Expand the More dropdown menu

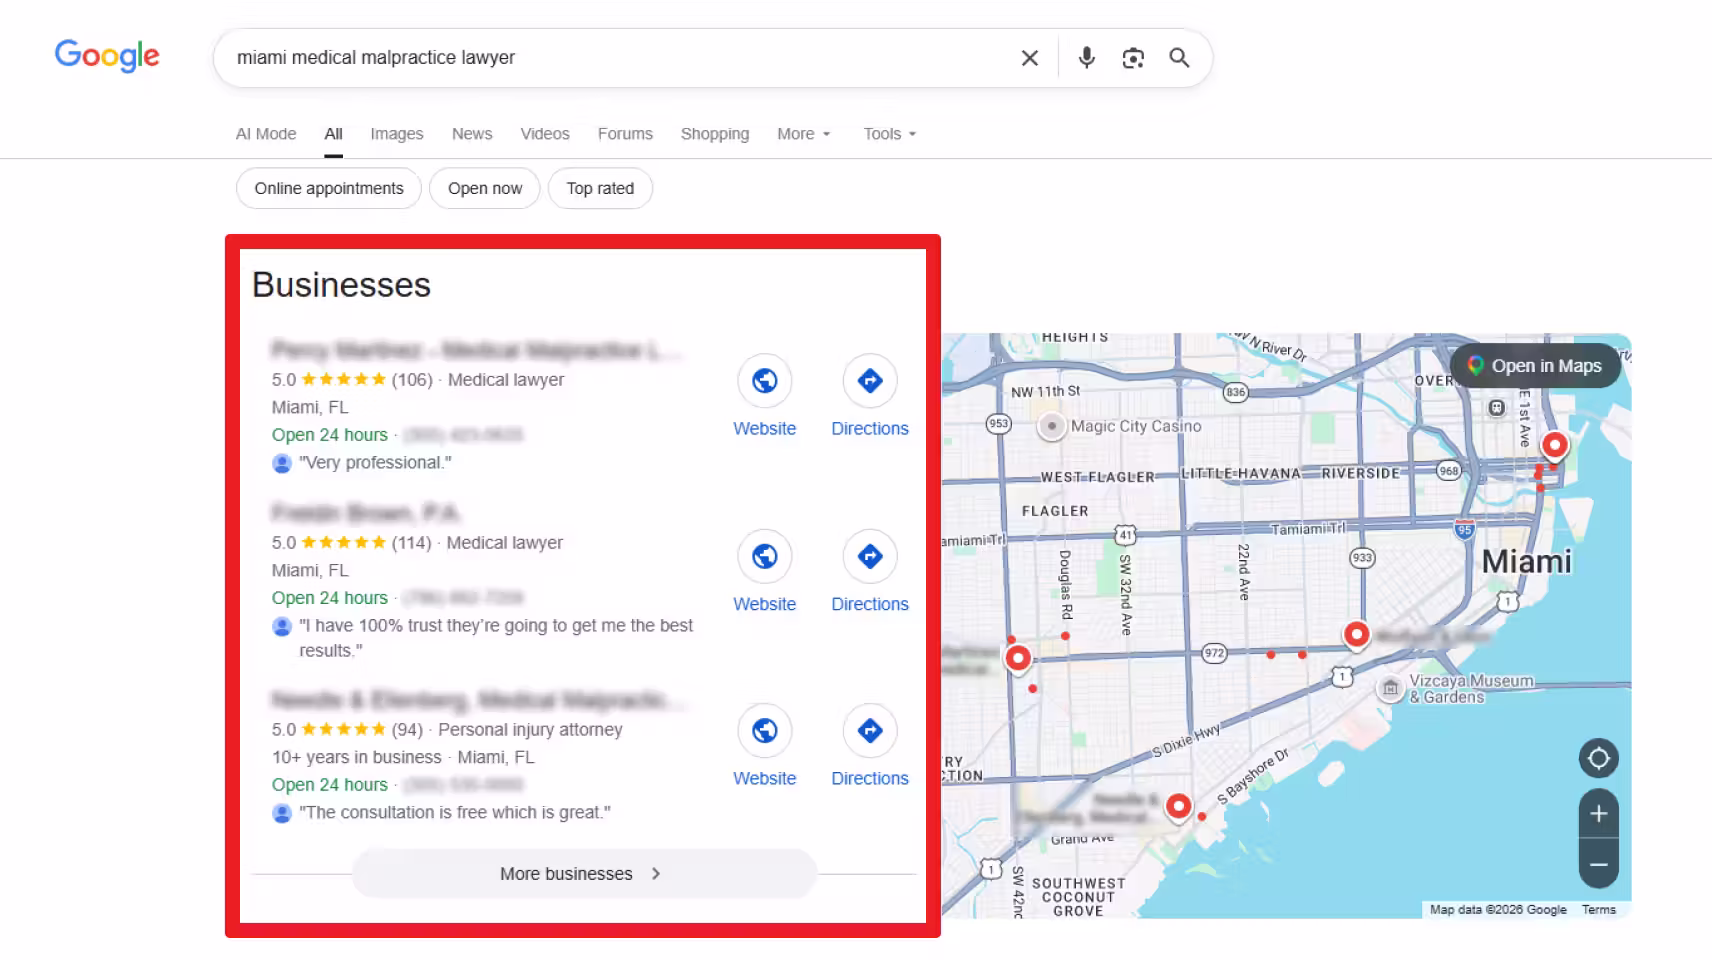pos(804,133)
